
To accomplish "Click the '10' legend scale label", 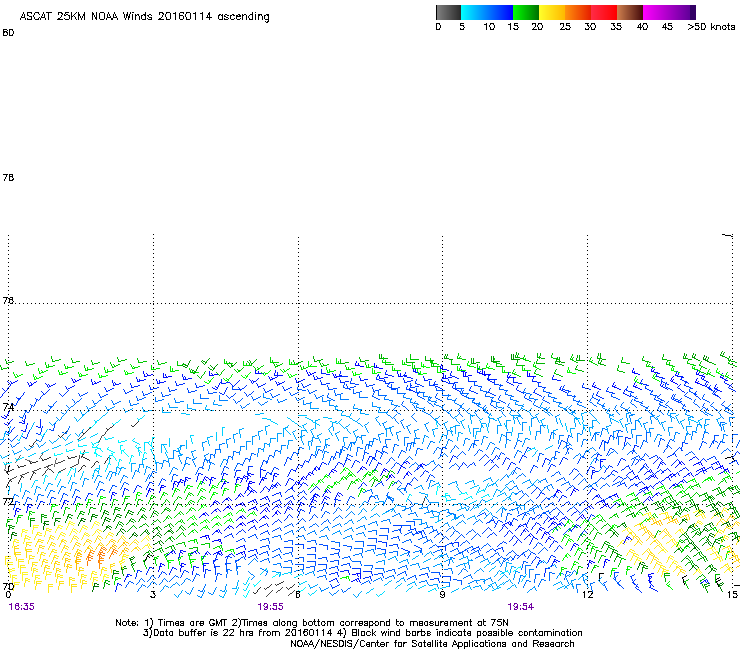I will (489, 27).
